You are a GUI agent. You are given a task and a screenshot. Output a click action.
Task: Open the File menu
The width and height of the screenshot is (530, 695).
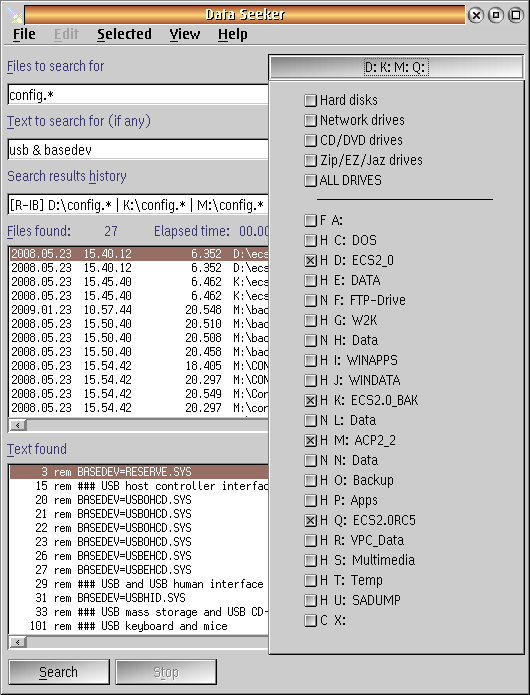24,34
